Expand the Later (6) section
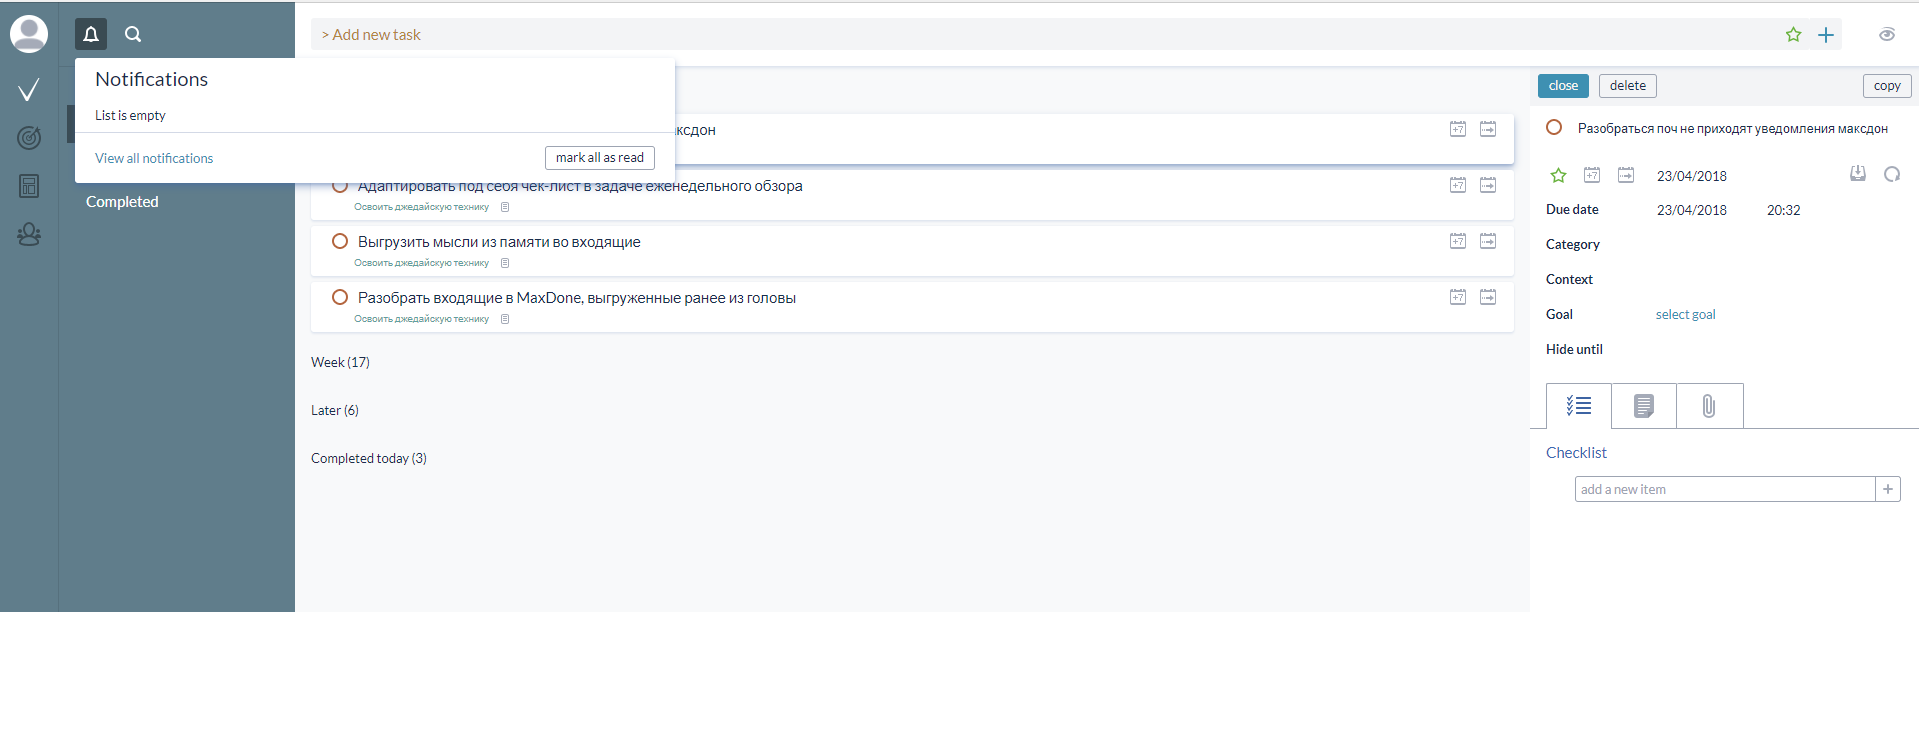 [334, 410]
